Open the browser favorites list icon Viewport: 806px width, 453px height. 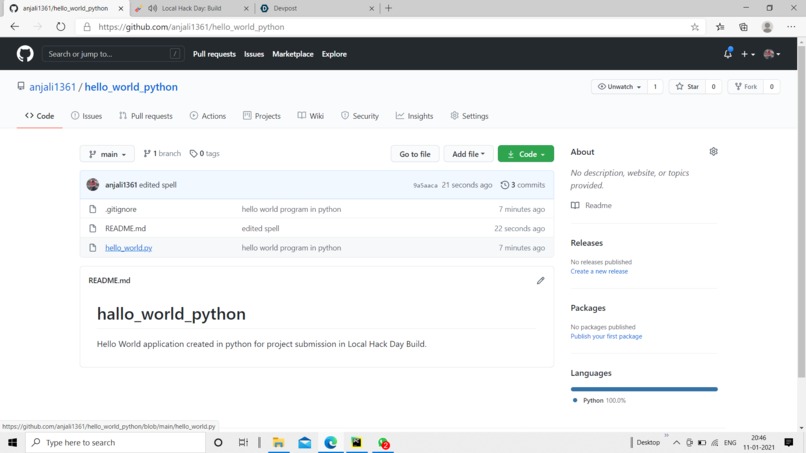[x=720, y=27]
